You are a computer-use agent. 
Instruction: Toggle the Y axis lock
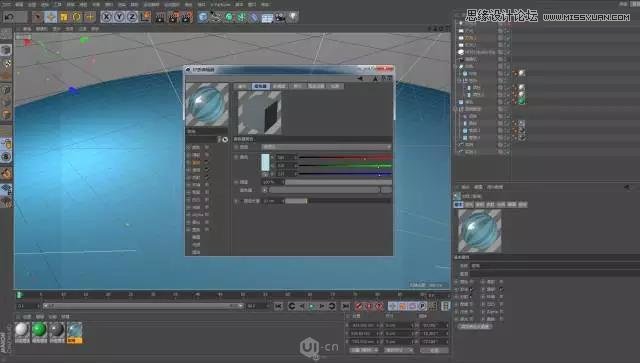[x=119, y=17]
